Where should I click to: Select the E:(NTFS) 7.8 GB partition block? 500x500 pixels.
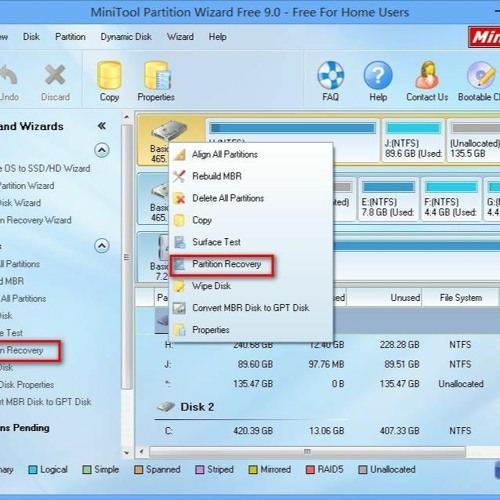(388, 199)
